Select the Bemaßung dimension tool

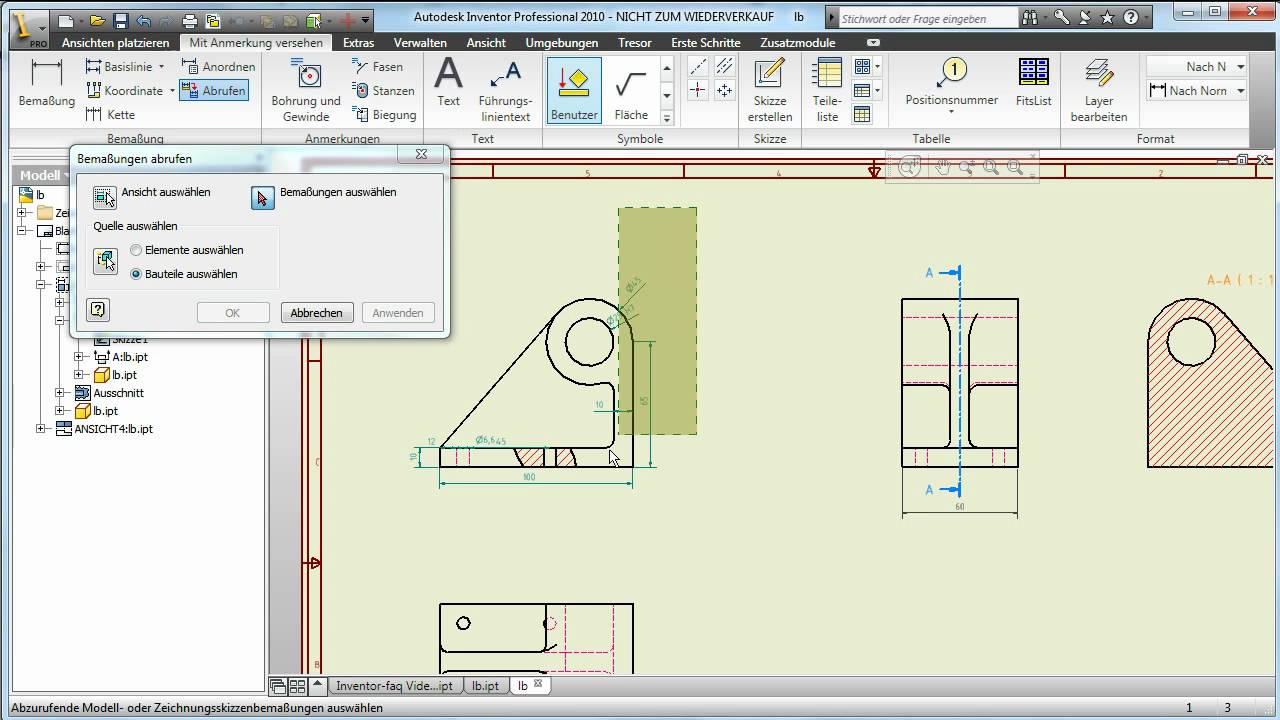(x=47, y=84)
